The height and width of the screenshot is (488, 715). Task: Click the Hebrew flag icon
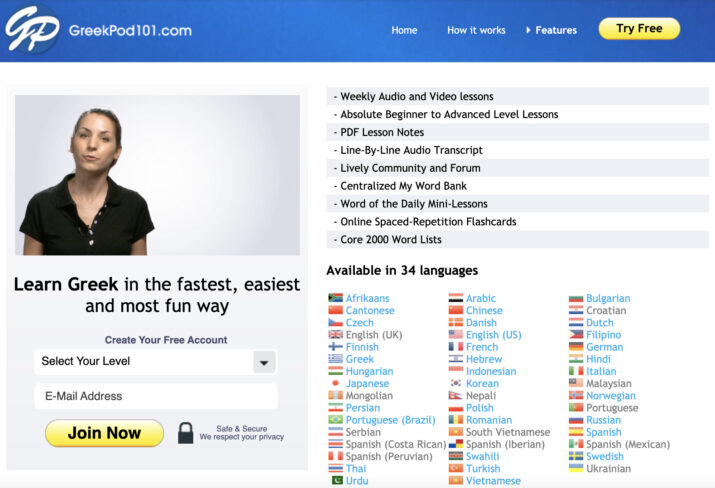[456, 359]
